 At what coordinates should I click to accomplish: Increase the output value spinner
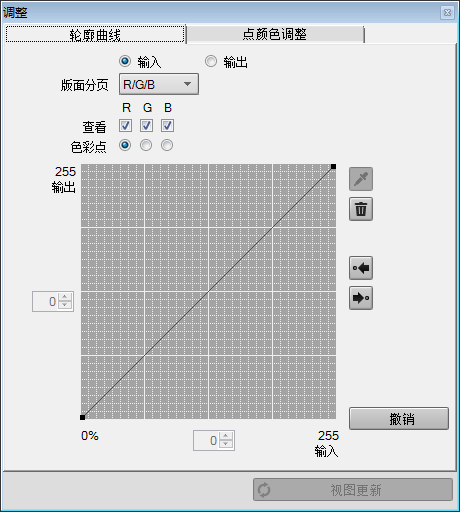tap(65, 297)
